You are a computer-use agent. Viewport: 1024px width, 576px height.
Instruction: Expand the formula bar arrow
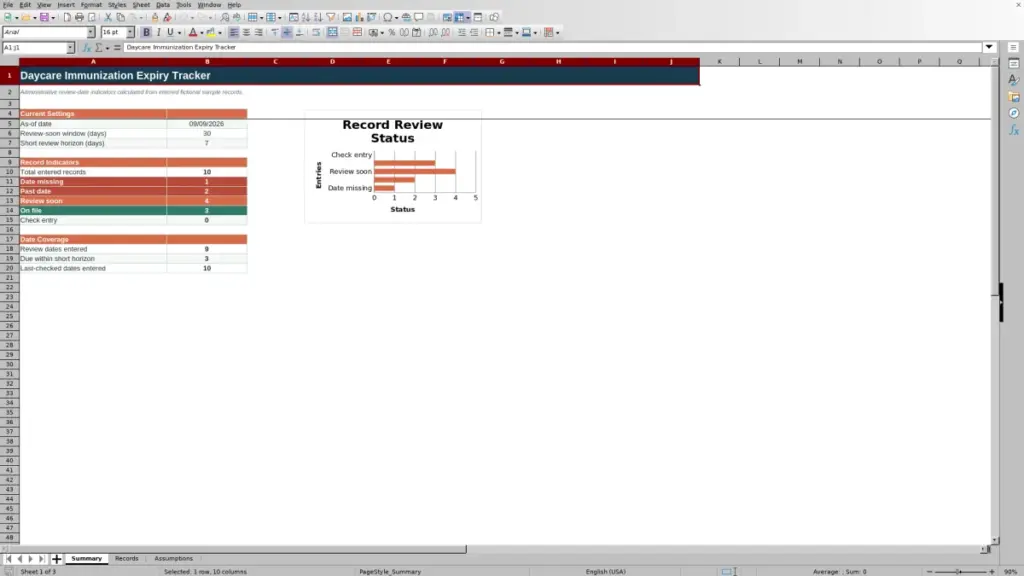pos(989,47)
